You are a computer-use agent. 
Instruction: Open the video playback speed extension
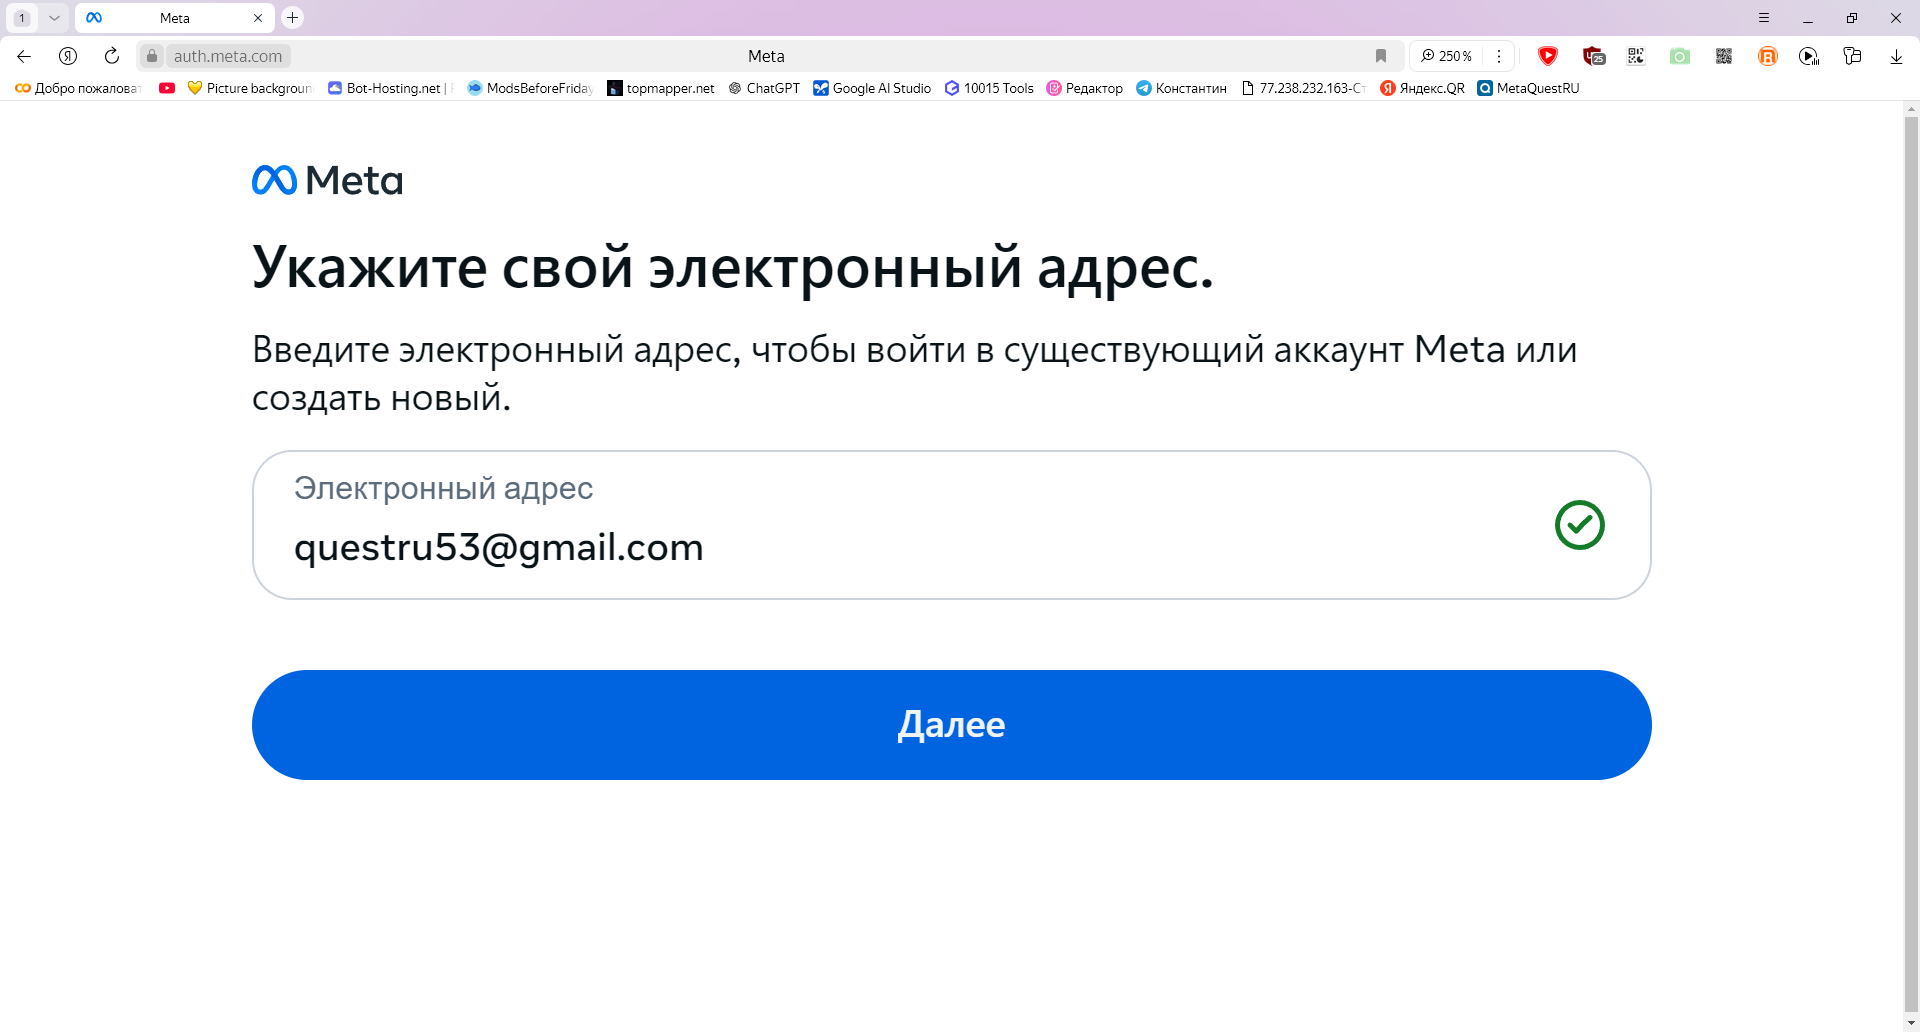(1810, 57)
